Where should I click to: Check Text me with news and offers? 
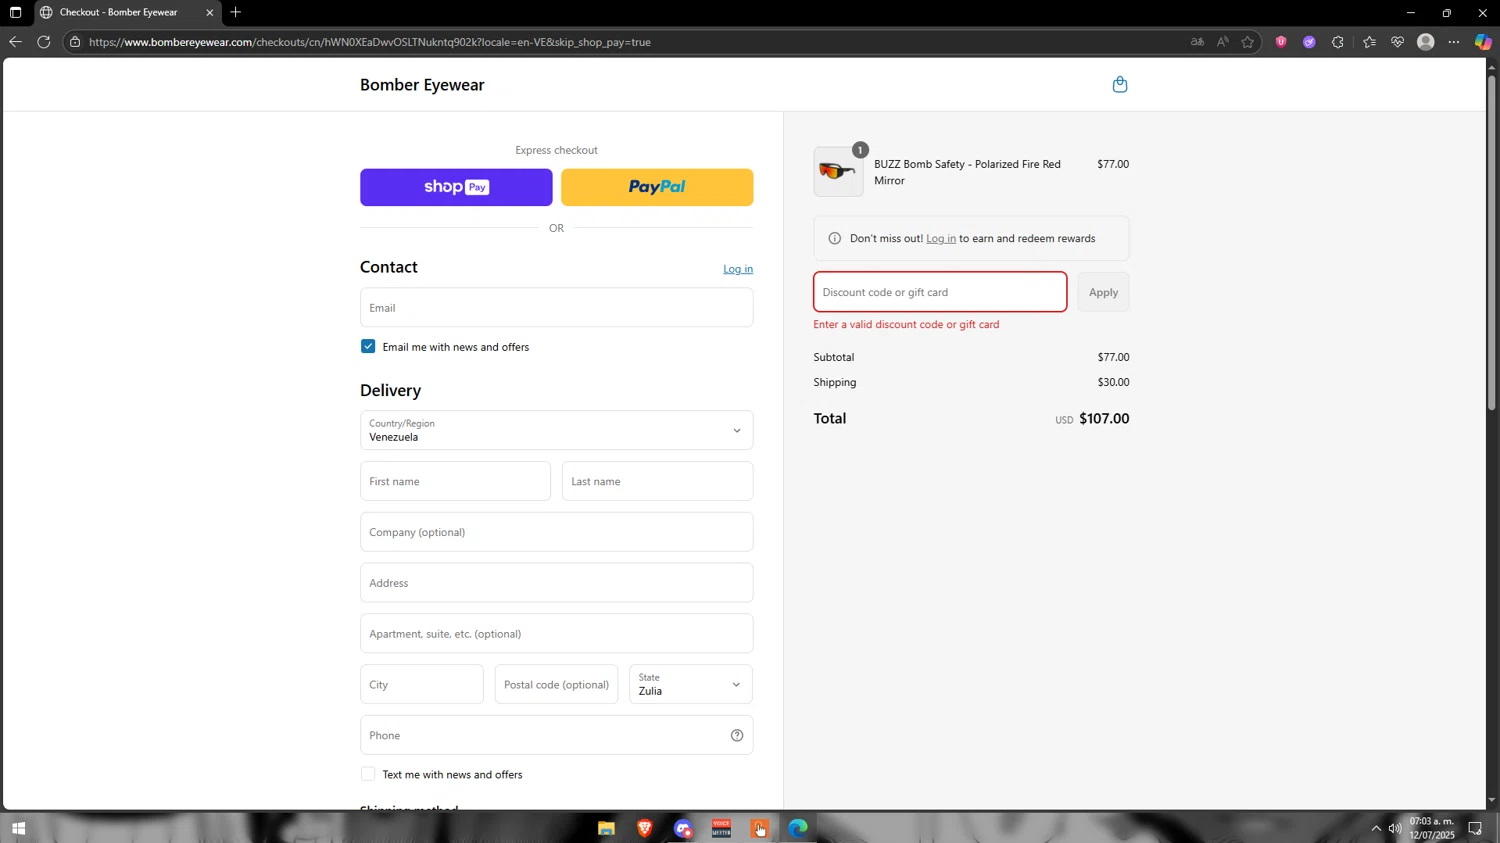368,775
